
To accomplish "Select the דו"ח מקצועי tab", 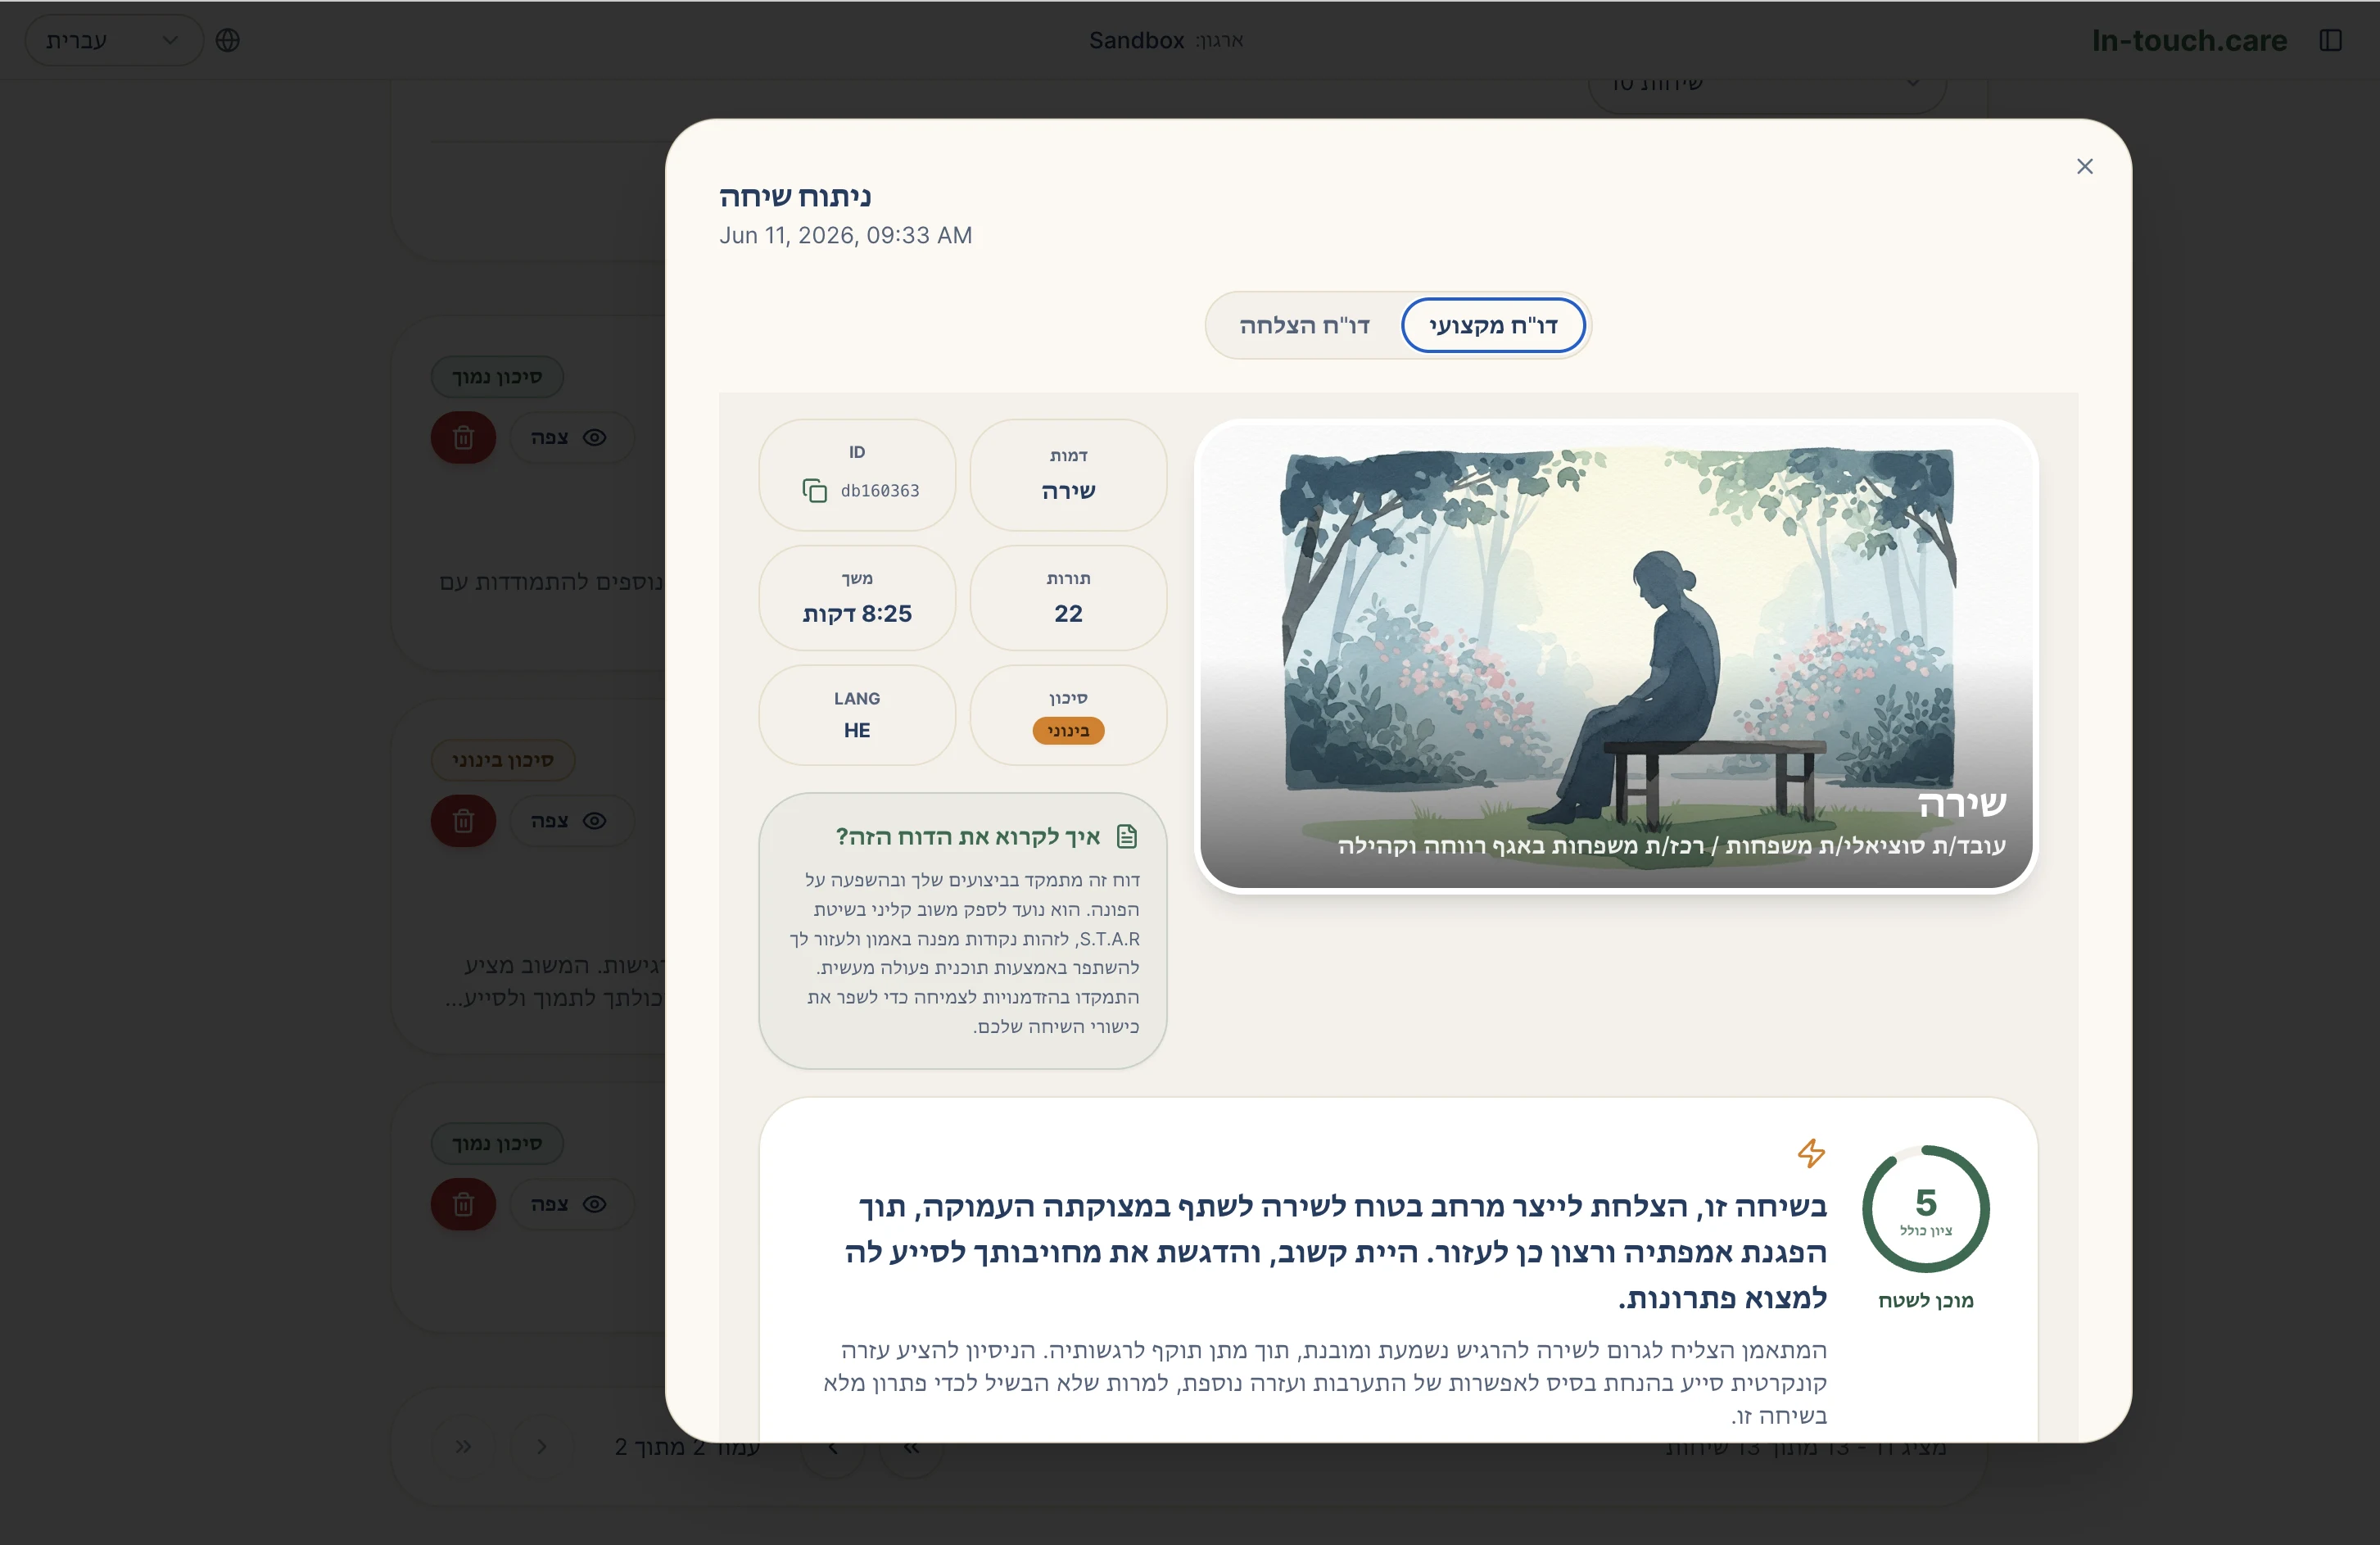I will (1493, 325).
